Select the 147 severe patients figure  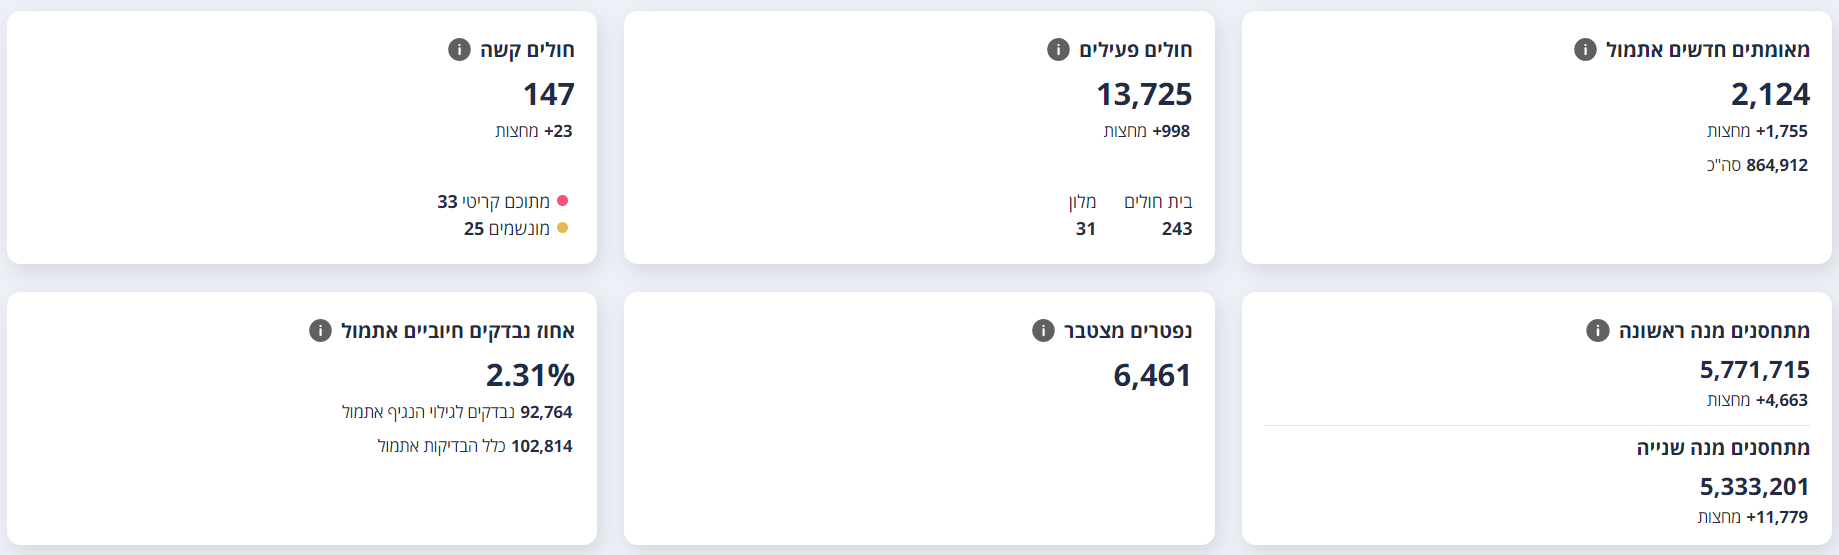tap(549, 94)
